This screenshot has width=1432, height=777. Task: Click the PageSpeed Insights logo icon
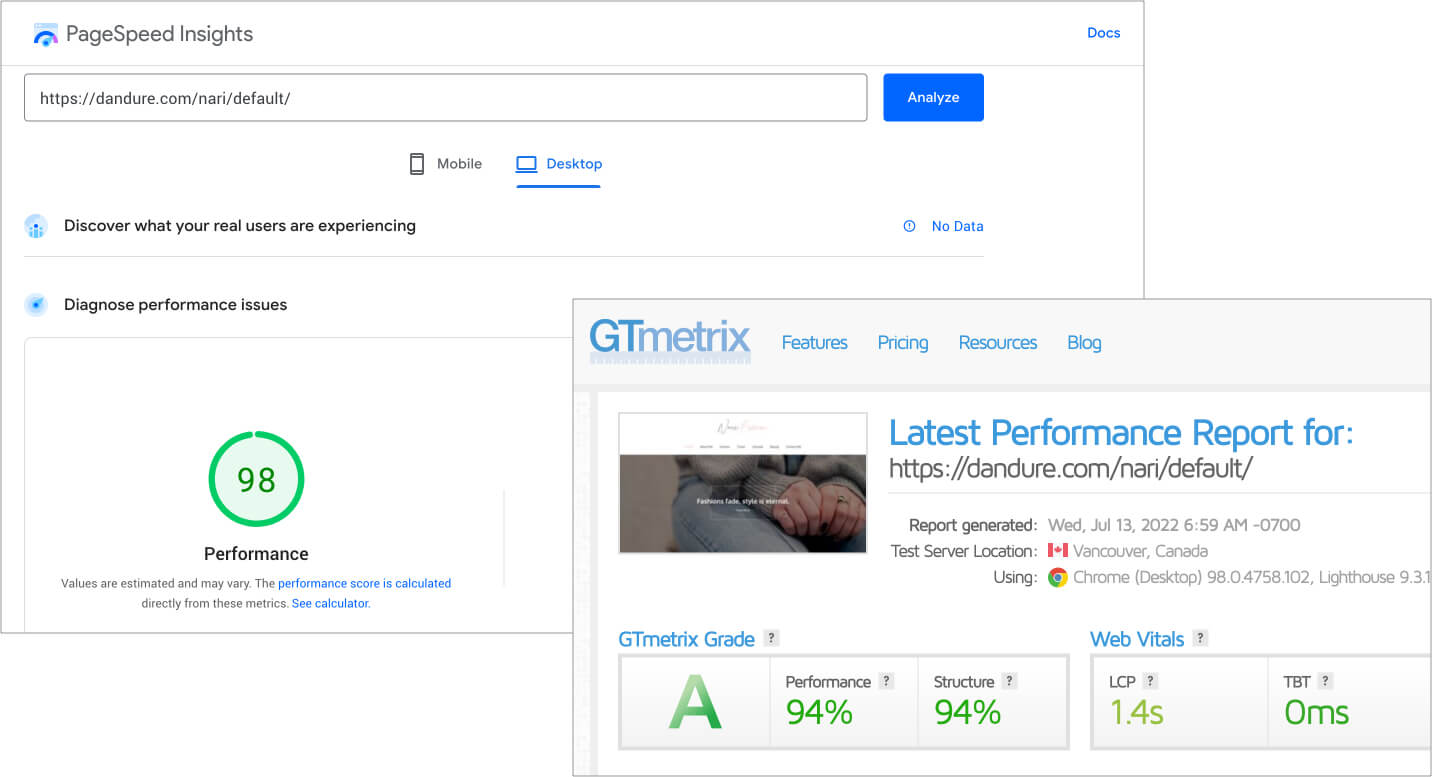coord(46,34)
